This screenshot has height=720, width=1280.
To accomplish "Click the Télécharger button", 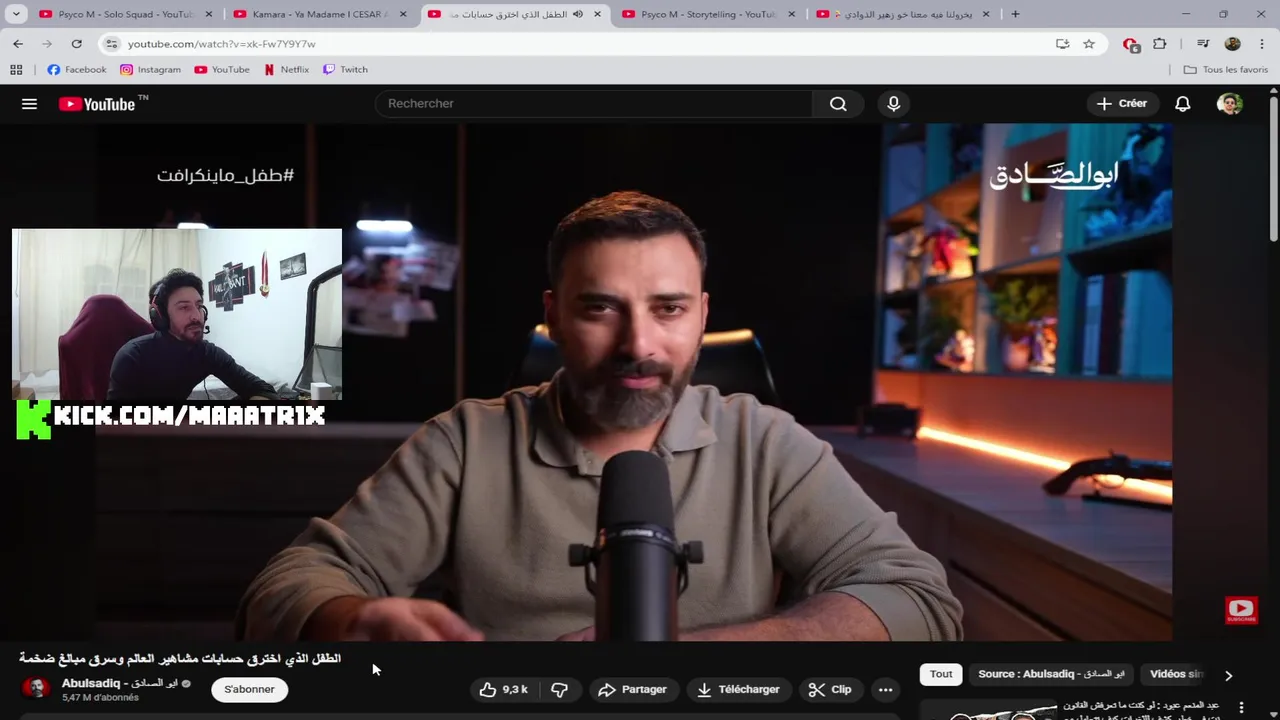I will tap(738, 690).
